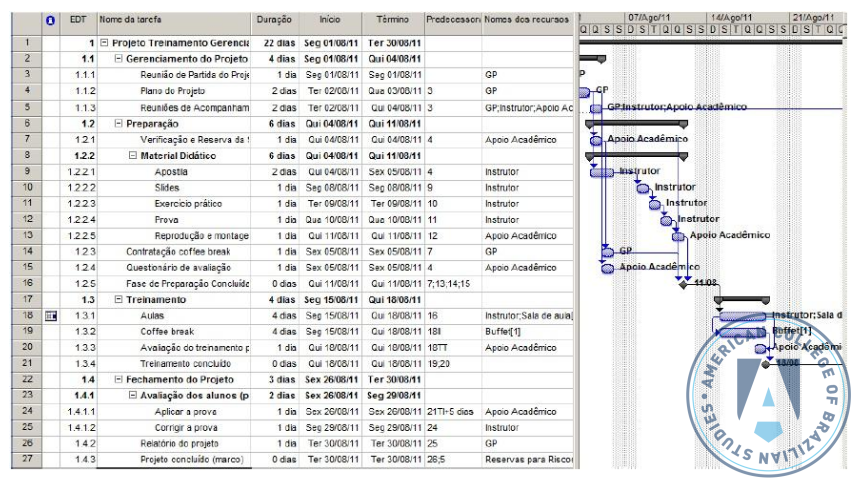Select the task Reuniões de Acompanhamento

[x=194, y=108]
